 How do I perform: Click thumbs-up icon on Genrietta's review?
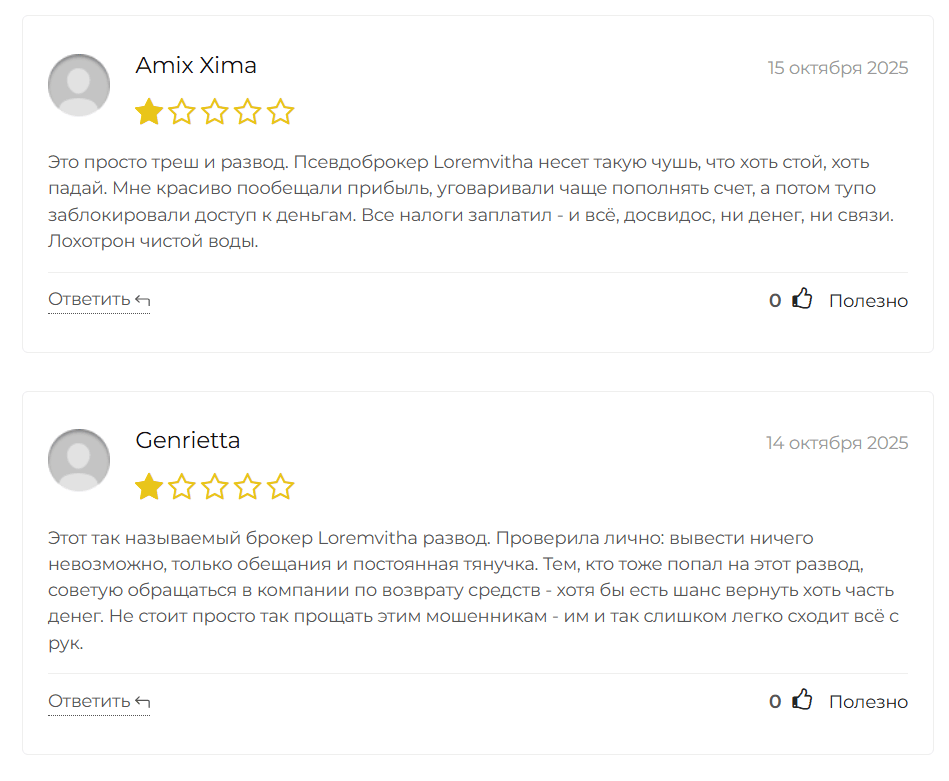(x=802, y=700)
